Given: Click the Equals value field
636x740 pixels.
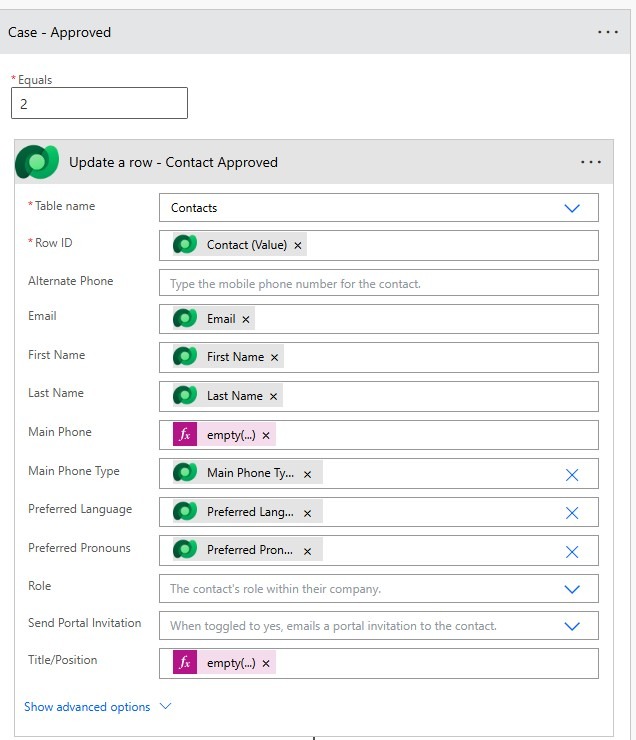Looking at the screenshot, I should 99,103.
